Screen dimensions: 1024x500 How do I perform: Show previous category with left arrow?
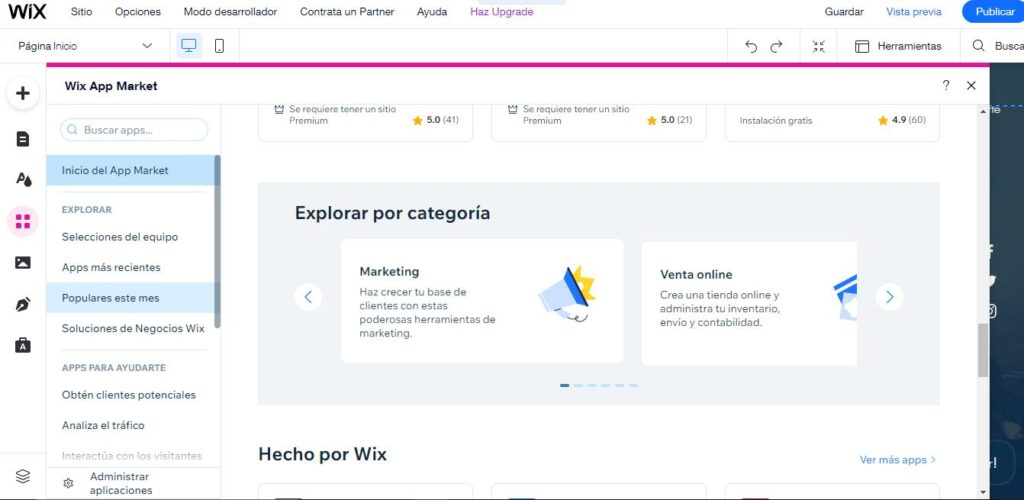point(308,297)
